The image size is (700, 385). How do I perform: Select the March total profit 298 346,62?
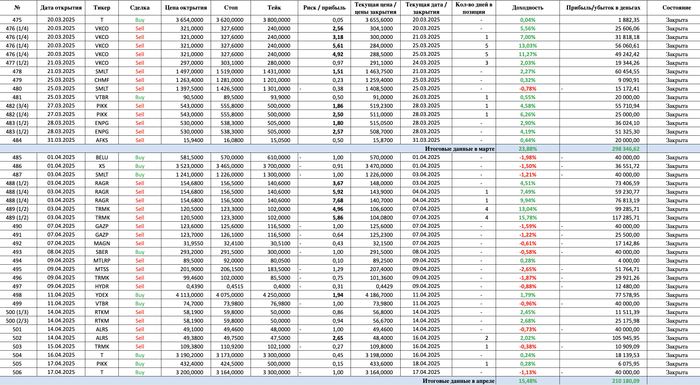[603, 149]
